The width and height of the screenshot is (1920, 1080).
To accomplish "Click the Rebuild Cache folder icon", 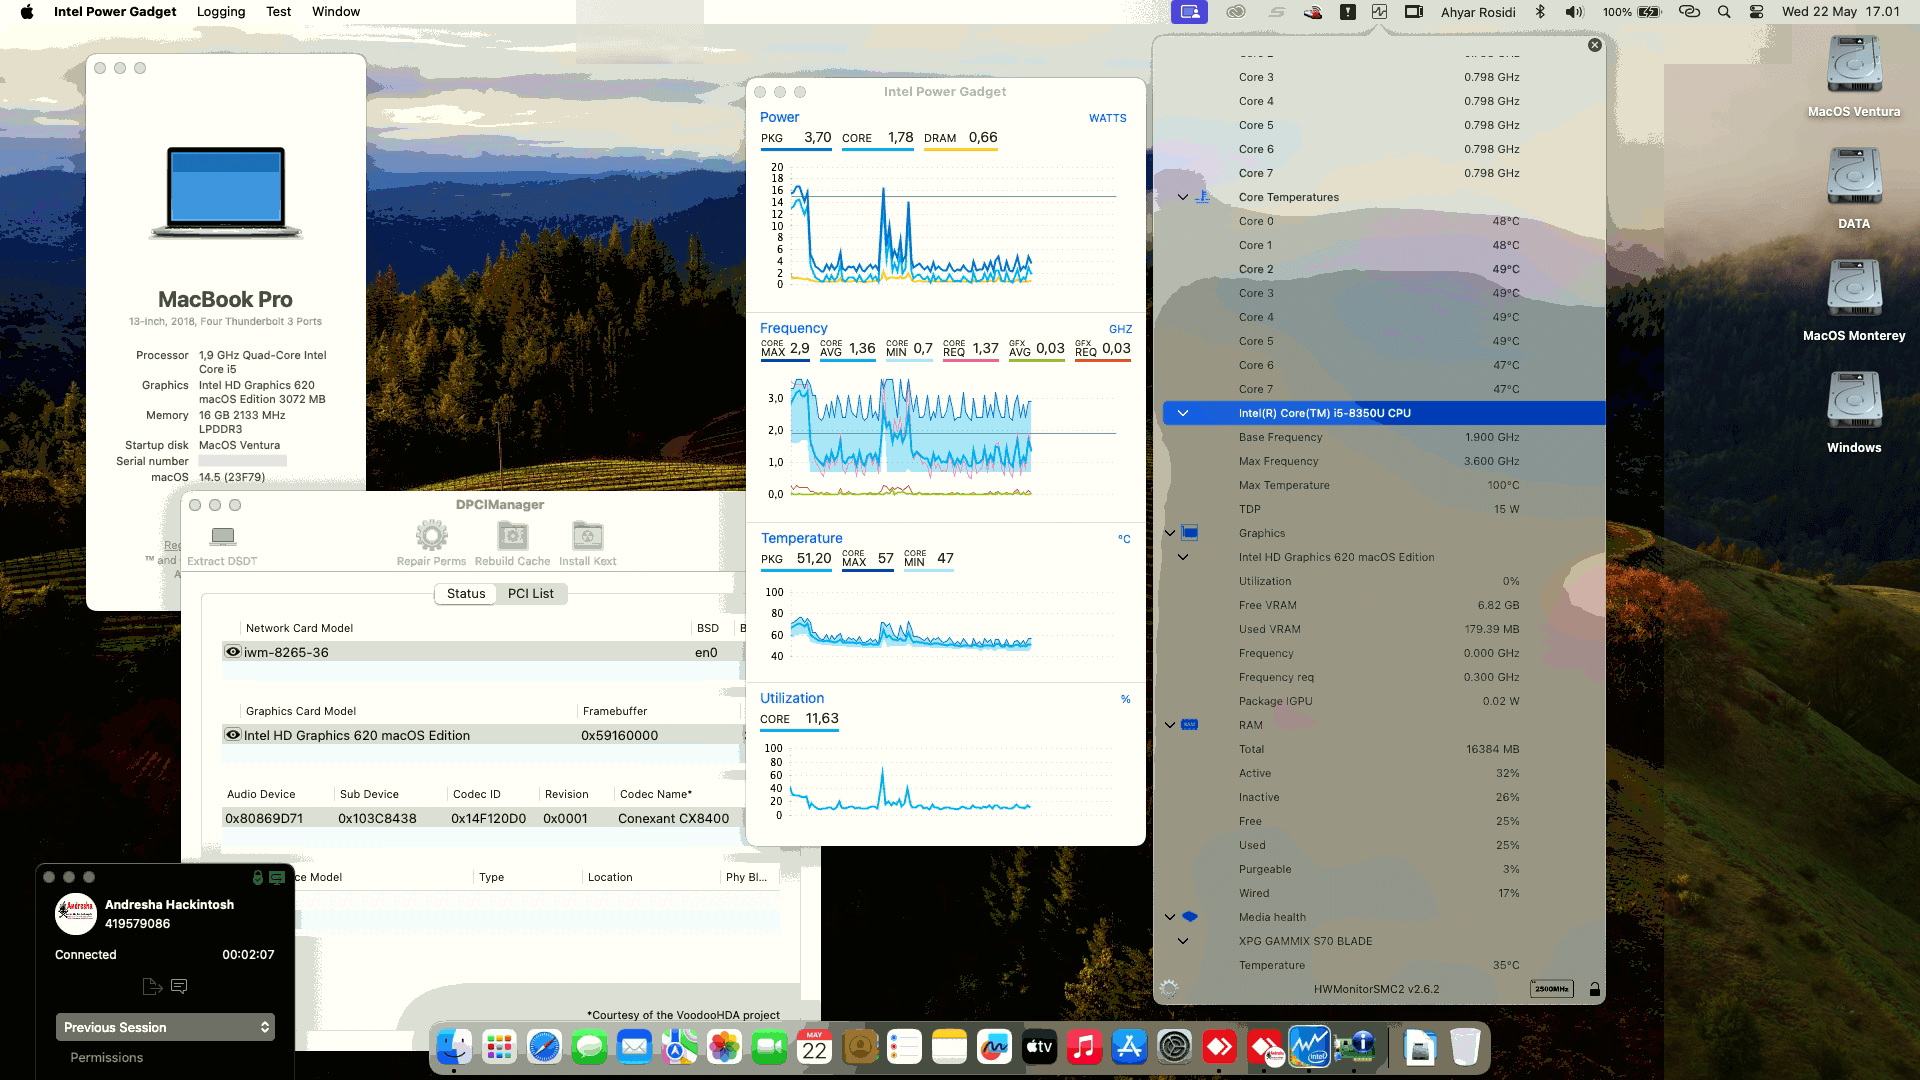I will 511,537.
